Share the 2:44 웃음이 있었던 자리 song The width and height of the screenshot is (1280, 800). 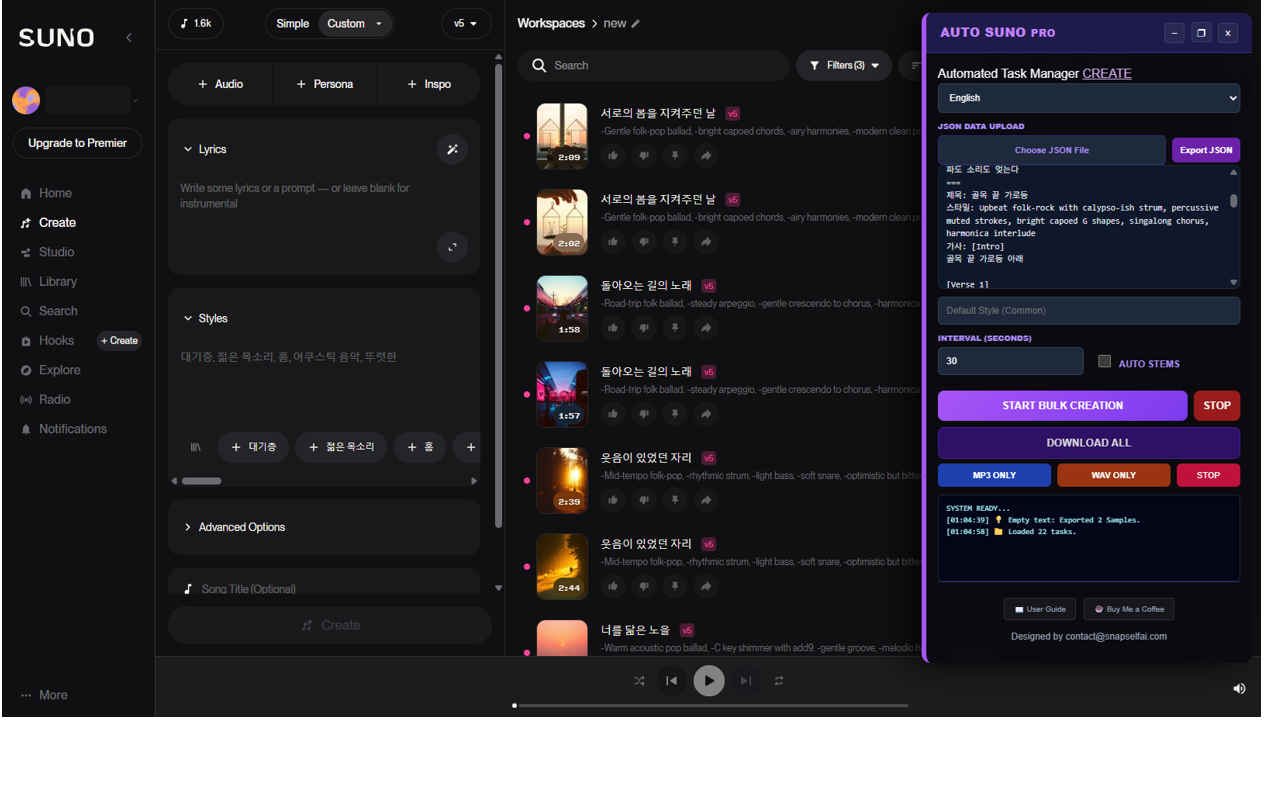click(x=706, y=586)
